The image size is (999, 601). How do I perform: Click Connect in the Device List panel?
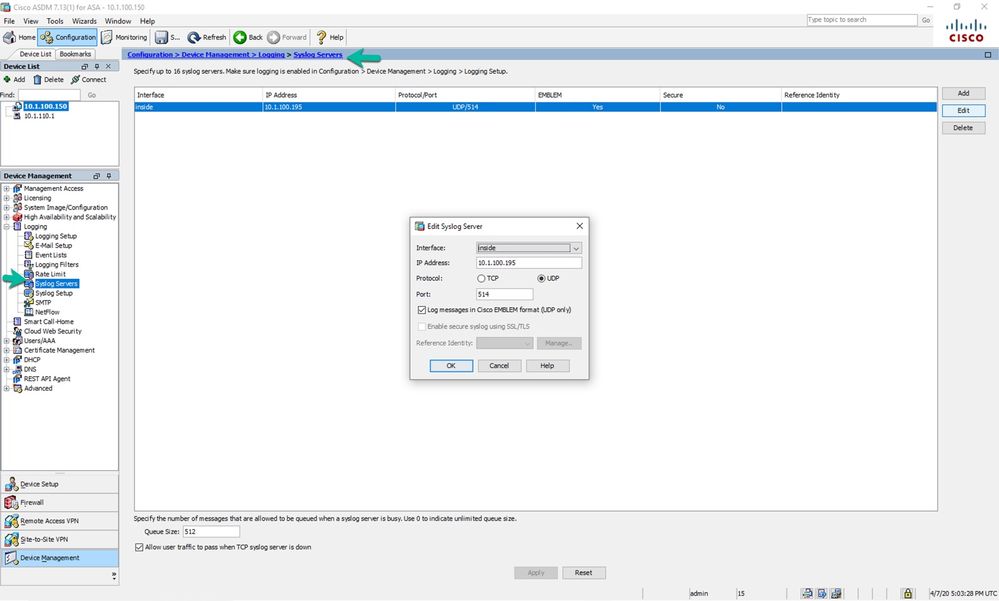89,80
